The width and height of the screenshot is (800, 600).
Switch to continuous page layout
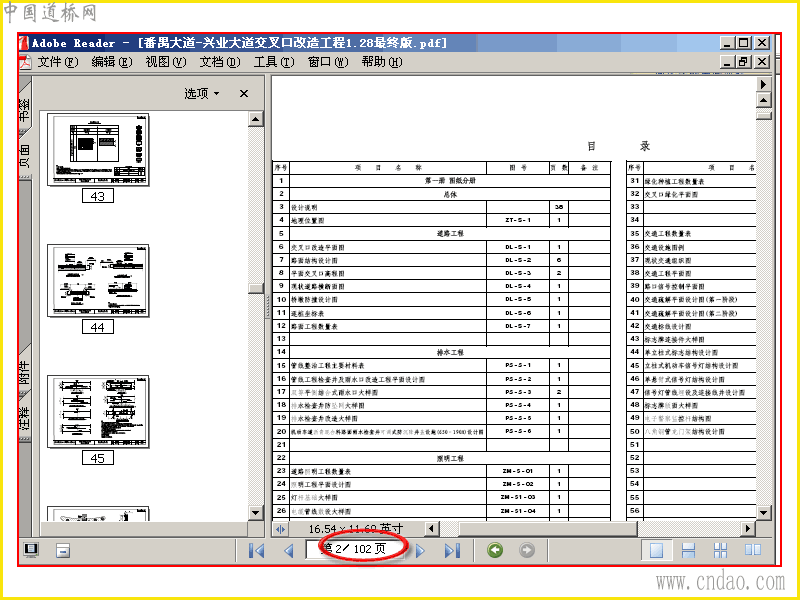pyautogui.click(x=688, y=550)
